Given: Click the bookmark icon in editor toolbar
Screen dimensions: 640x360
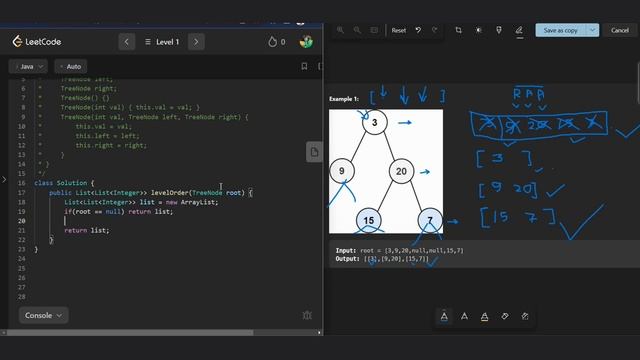Looking at the screenshot, I should pyautogui.click(x=304, y=66).
